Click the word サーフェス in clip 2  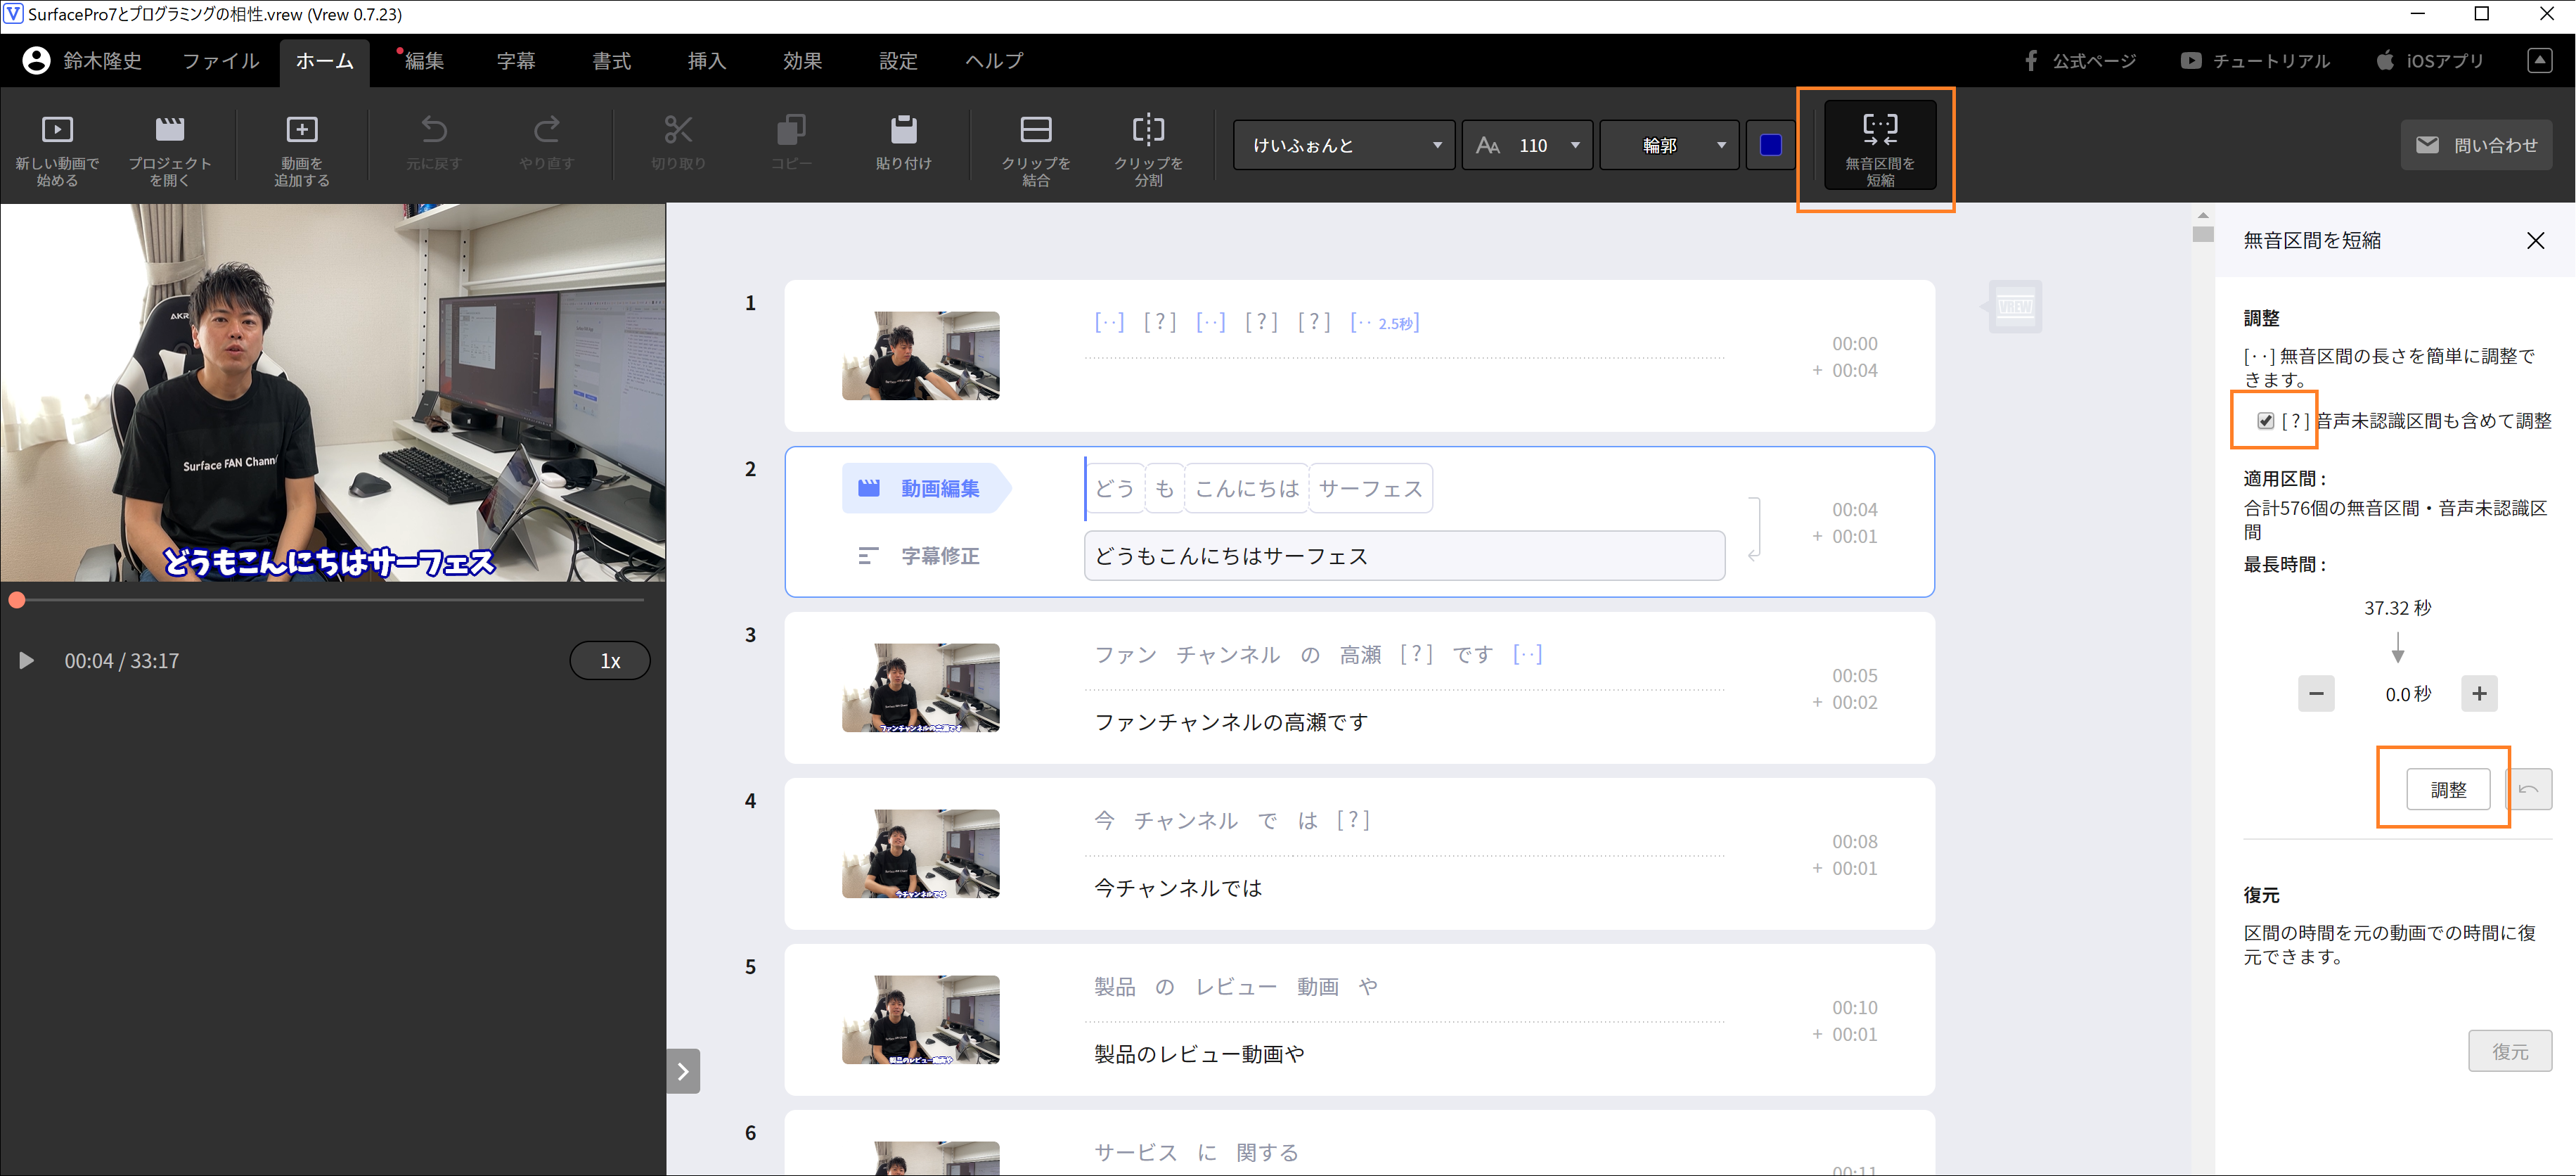(x=1370, y=489)
